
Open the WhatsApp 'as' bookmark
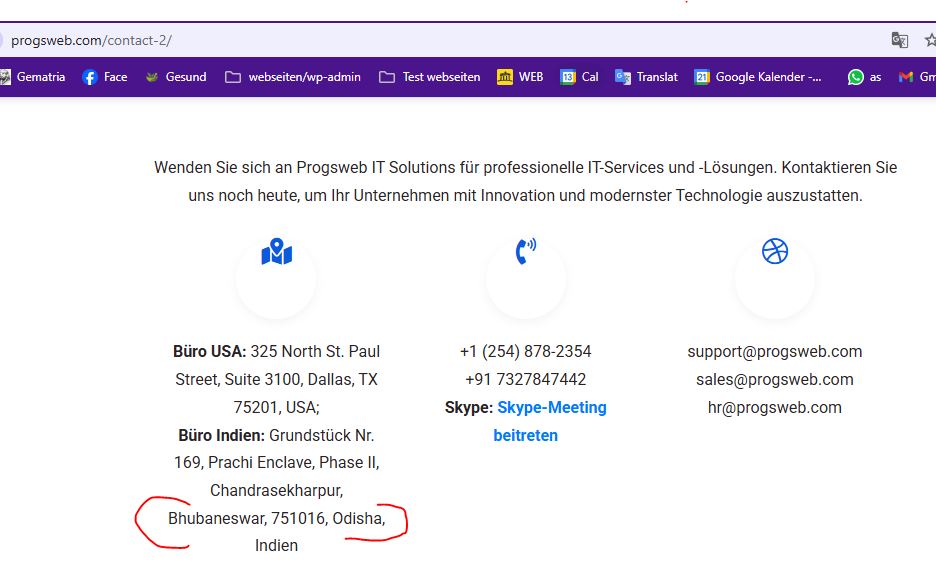[865, 77]
